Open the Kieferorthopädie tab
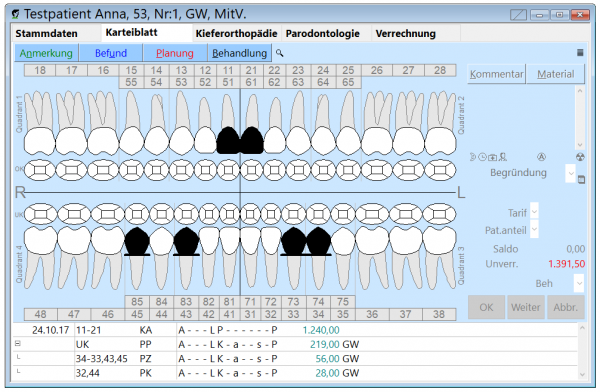Image resolution: width=600 pixels, height=392 pixels. (x=236, y=34)
